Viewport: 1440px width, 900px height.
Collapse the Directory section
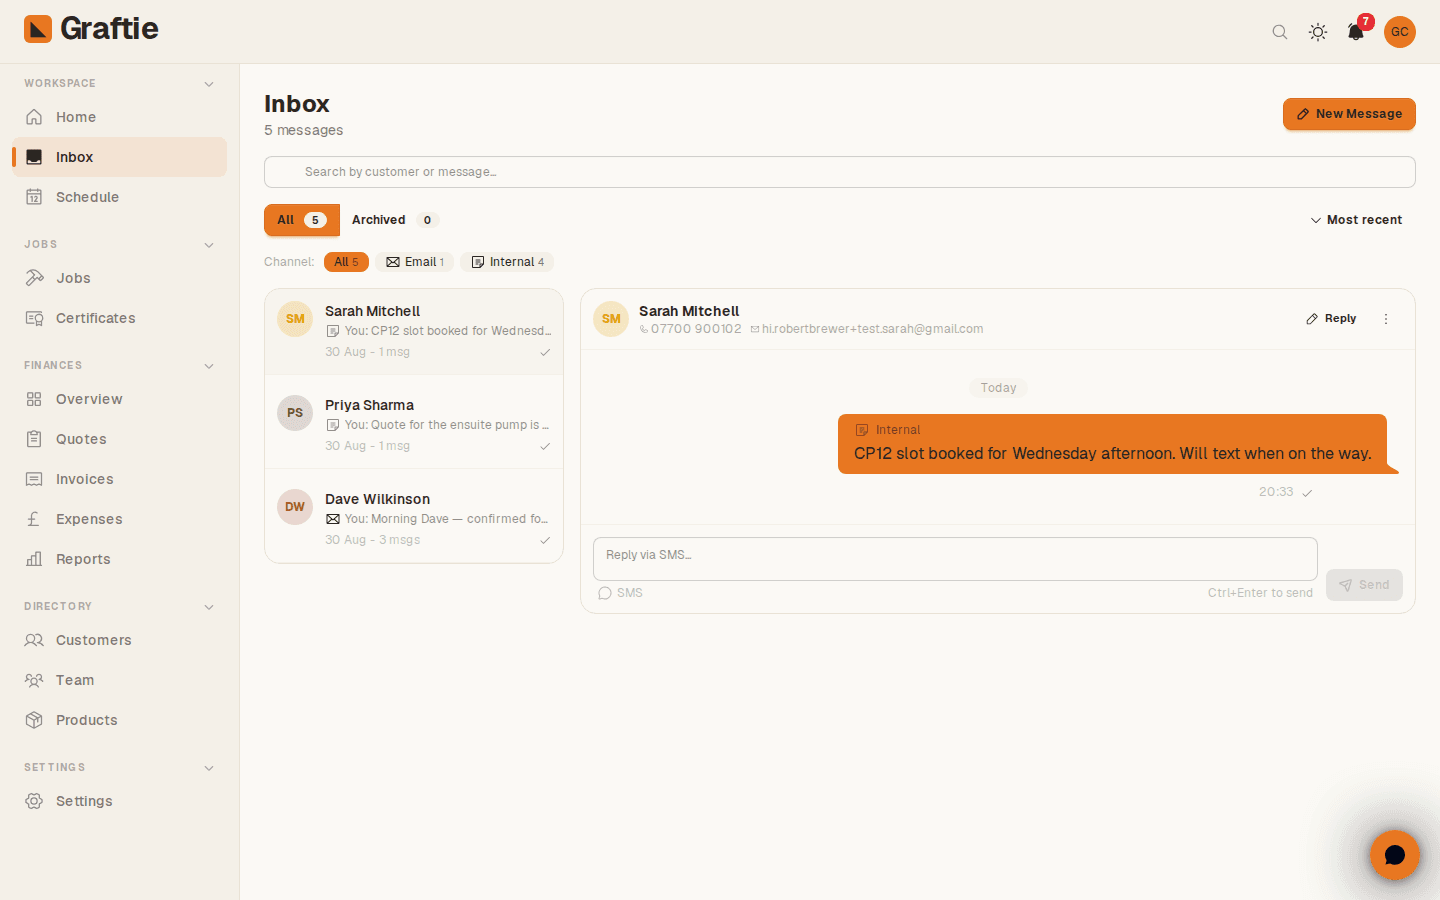(x=209, y=607)
